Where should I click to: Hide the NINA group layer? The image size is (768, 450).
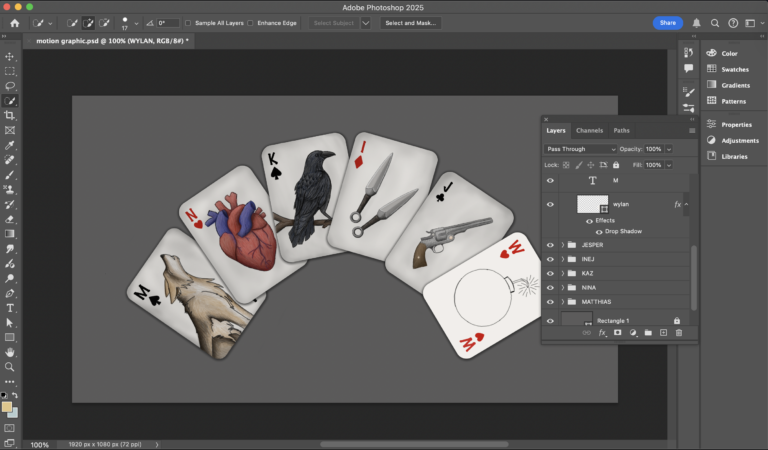coord(550,287)
